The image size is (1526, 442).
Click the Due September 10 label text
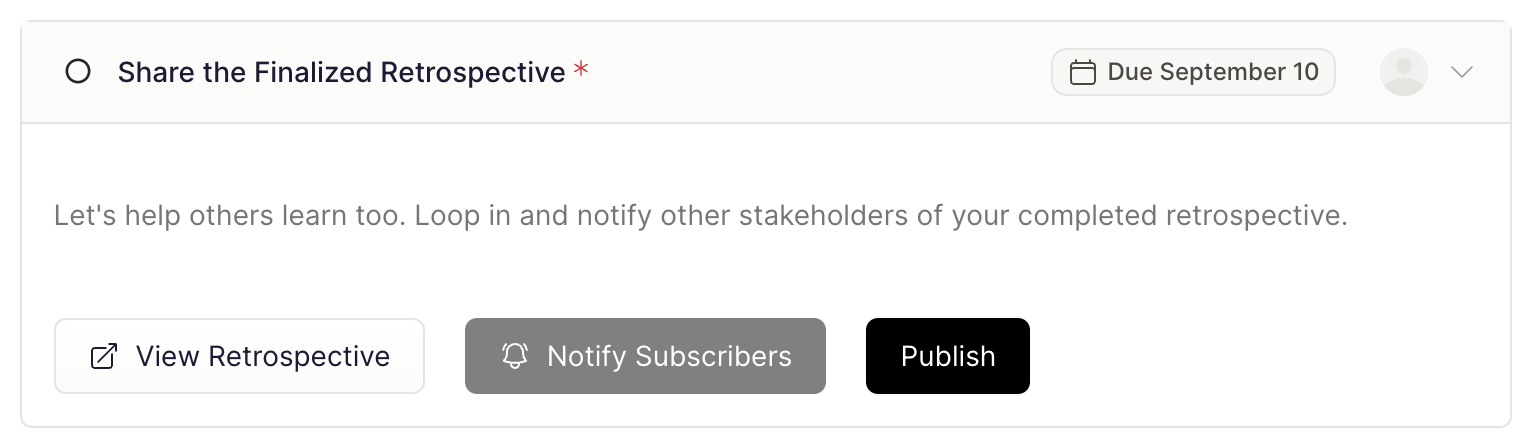1213,72
